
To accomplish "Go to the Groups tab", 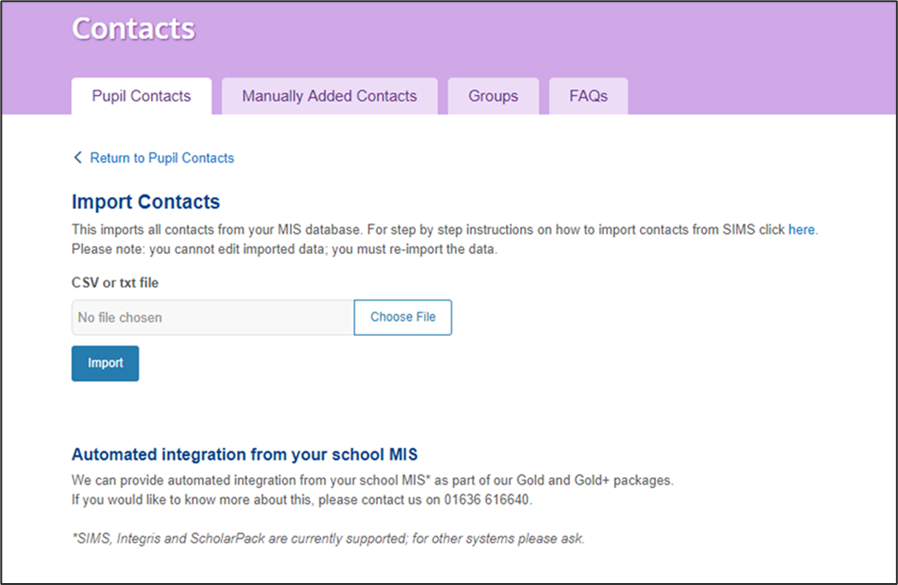I will [x=493, y=96].
